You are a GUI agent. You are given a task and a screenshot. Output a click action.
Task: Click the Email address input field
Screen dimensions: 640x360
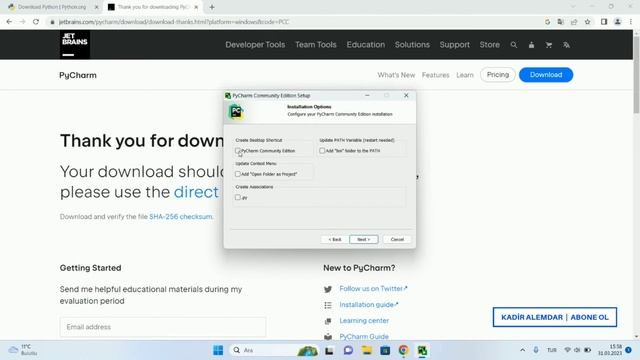tap(163, 327)
